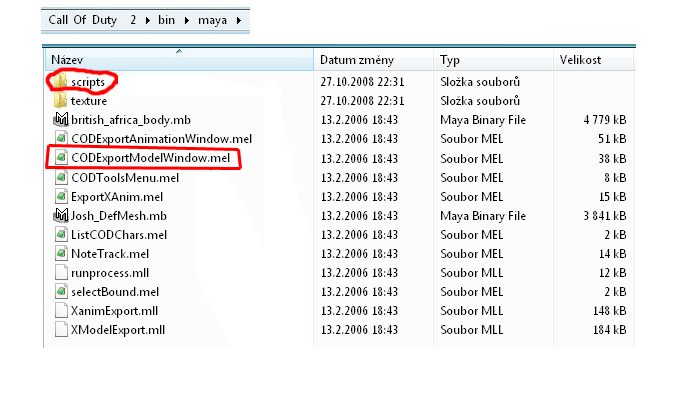Select the XanimExport.mll file icon
The image size is (700, 400).
(61, 311)
